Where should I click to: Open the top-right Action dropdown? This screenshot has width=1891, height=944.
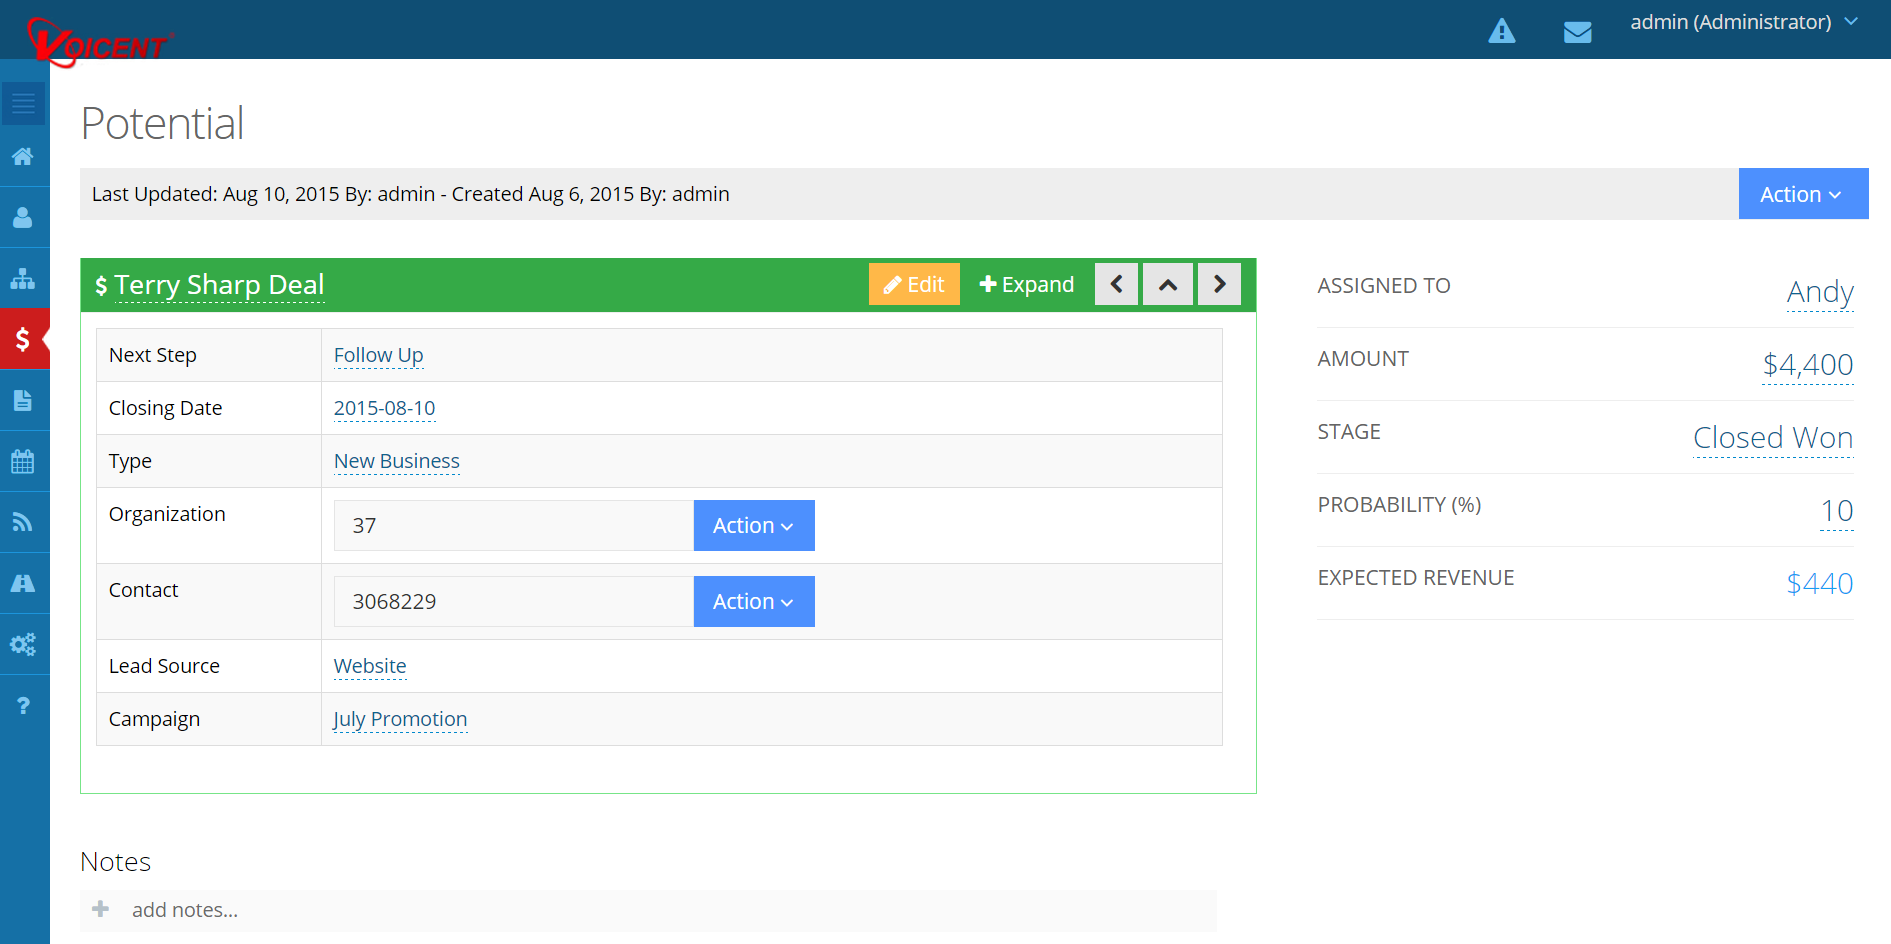click(1803, 194)
